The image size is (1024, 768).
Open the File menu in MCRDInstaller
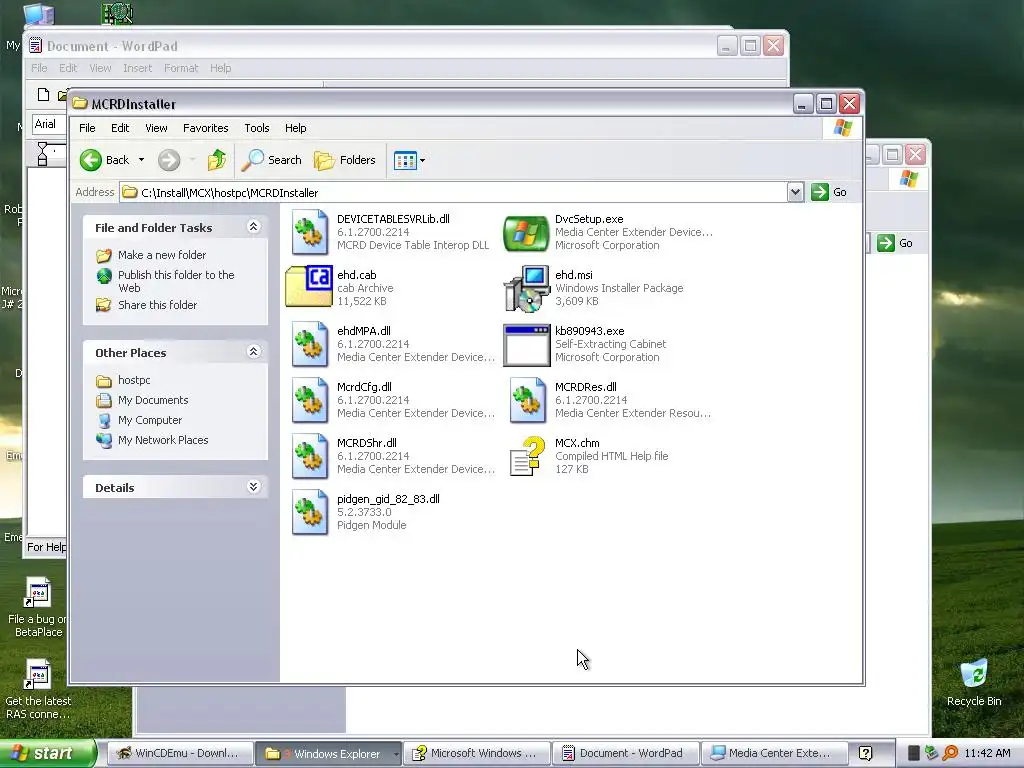click(x=87, y=128)
